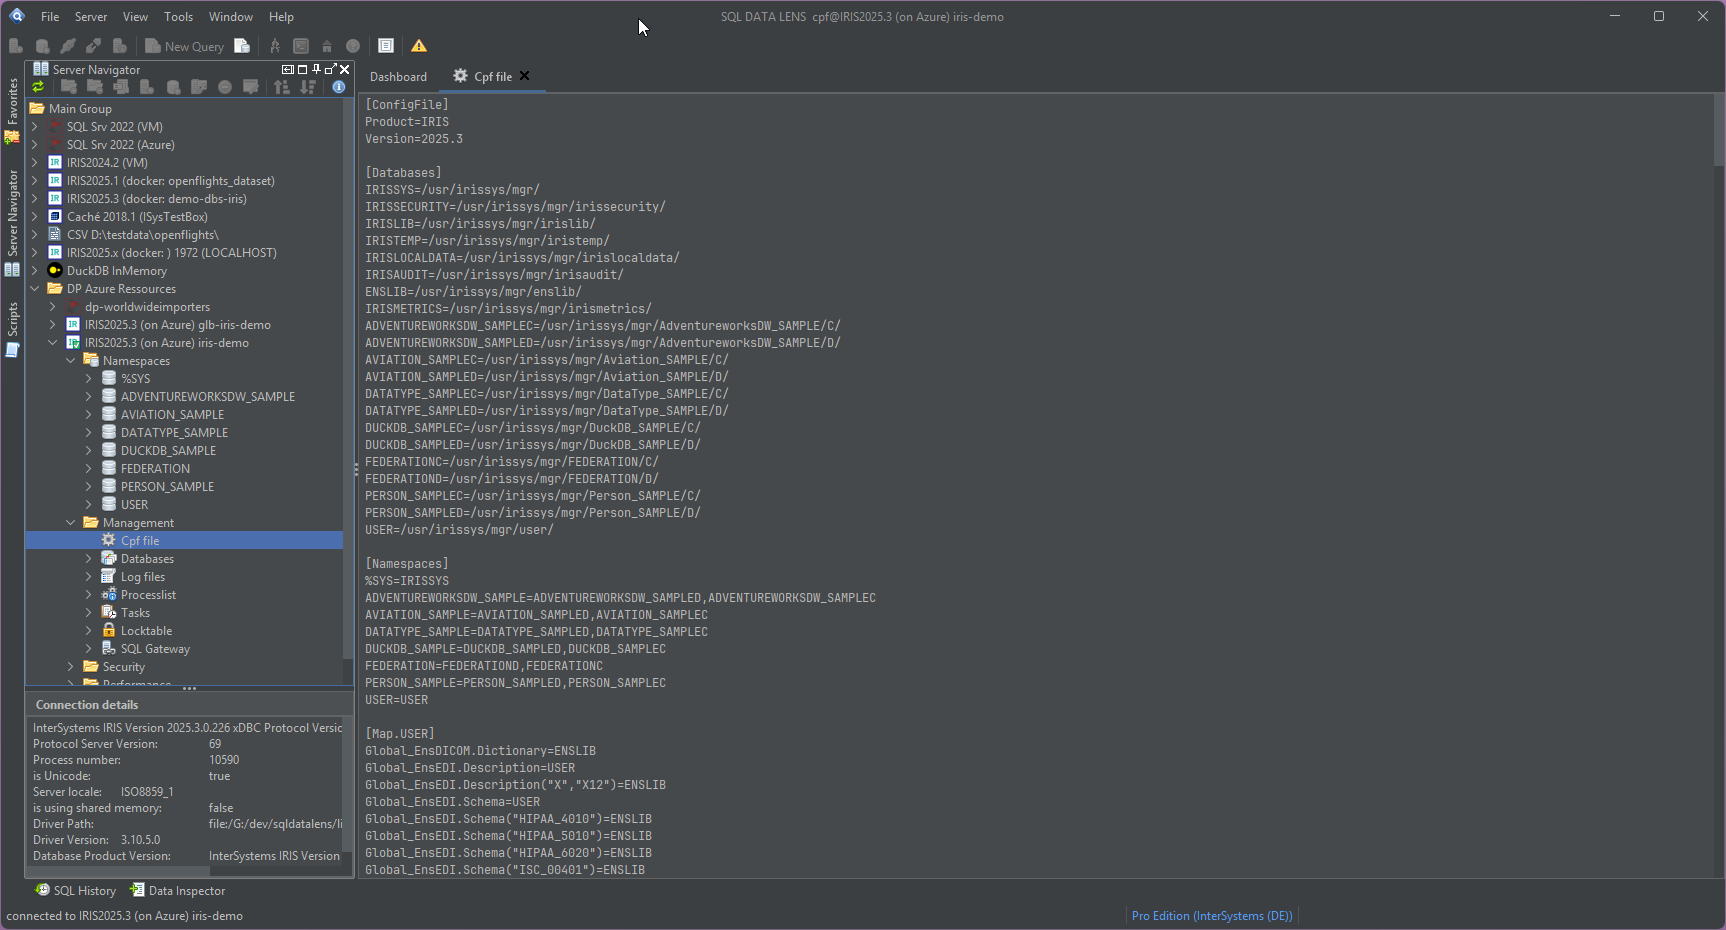Expand IRIS2024.2 (VM) server node

pyautogui.click(x=35, y=163)
